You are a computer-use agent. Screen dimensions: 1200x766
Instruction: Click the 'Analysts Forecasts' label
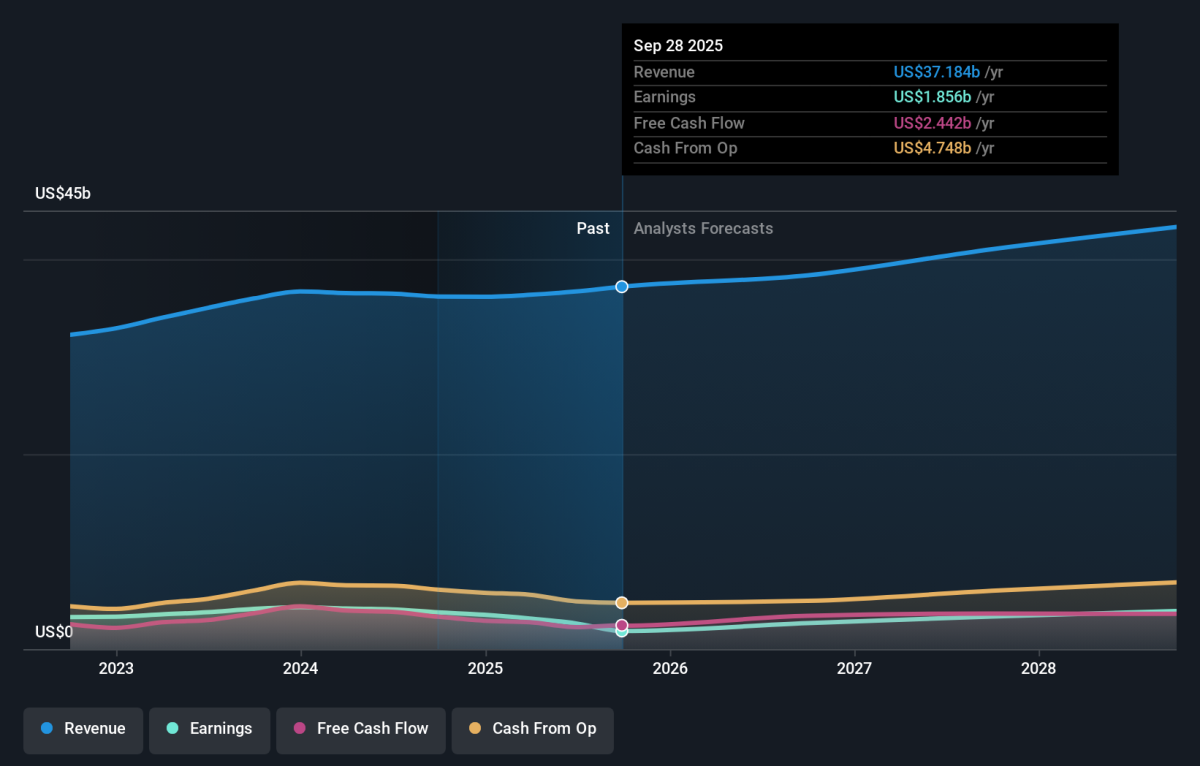tap(703, 229)
